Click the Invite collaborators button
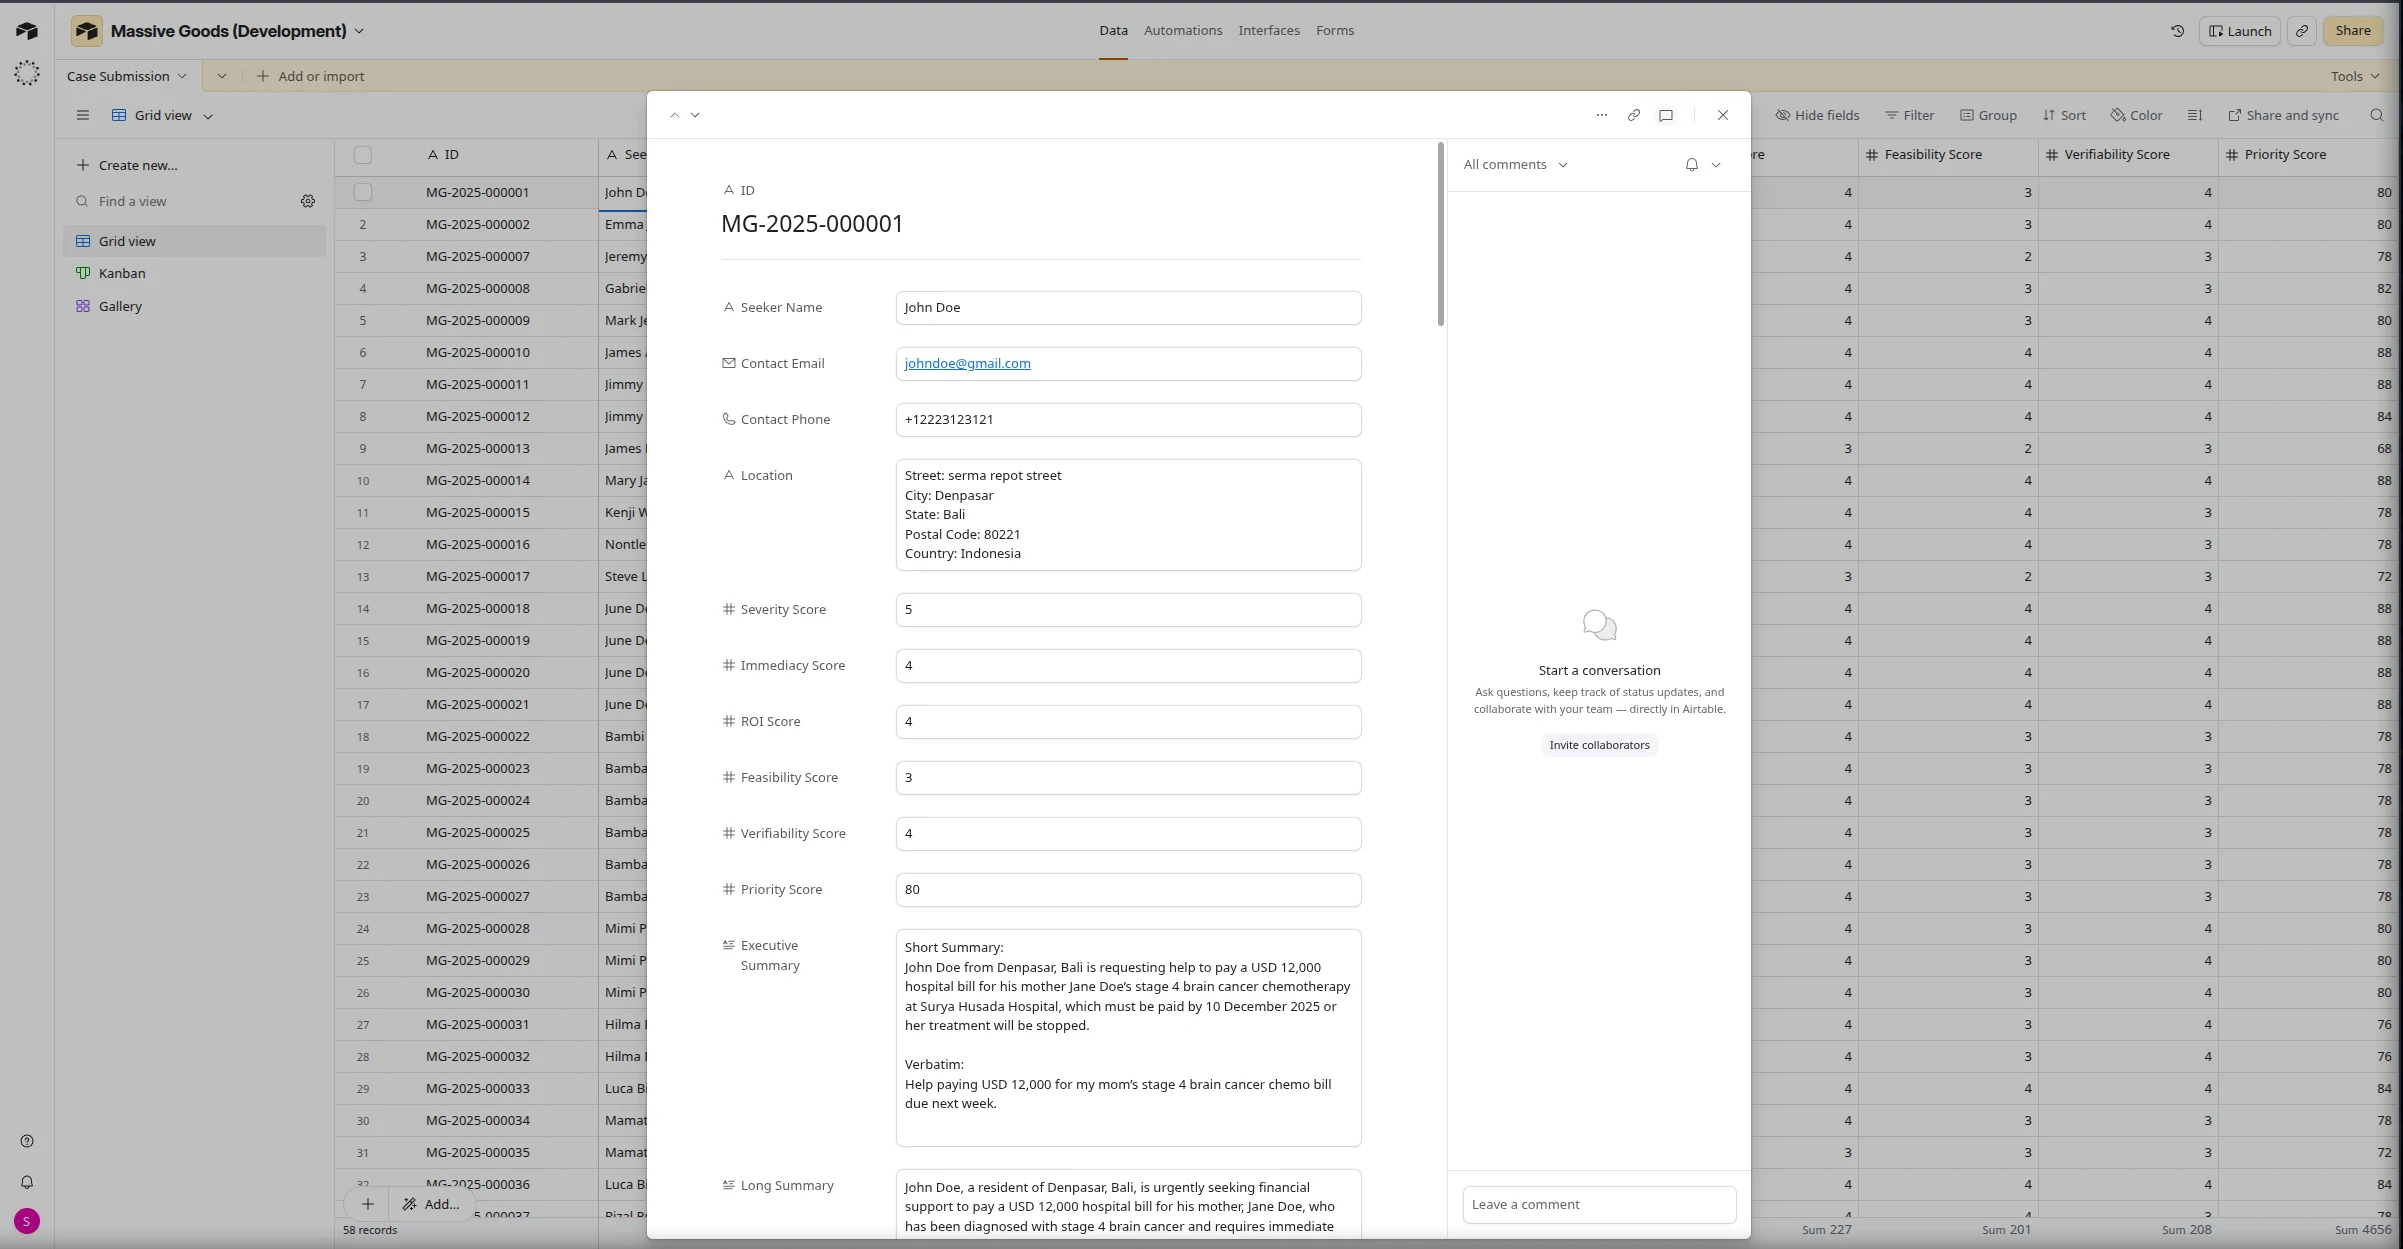Viewport: 2403px width, 1249px height. click(1599, 745)
